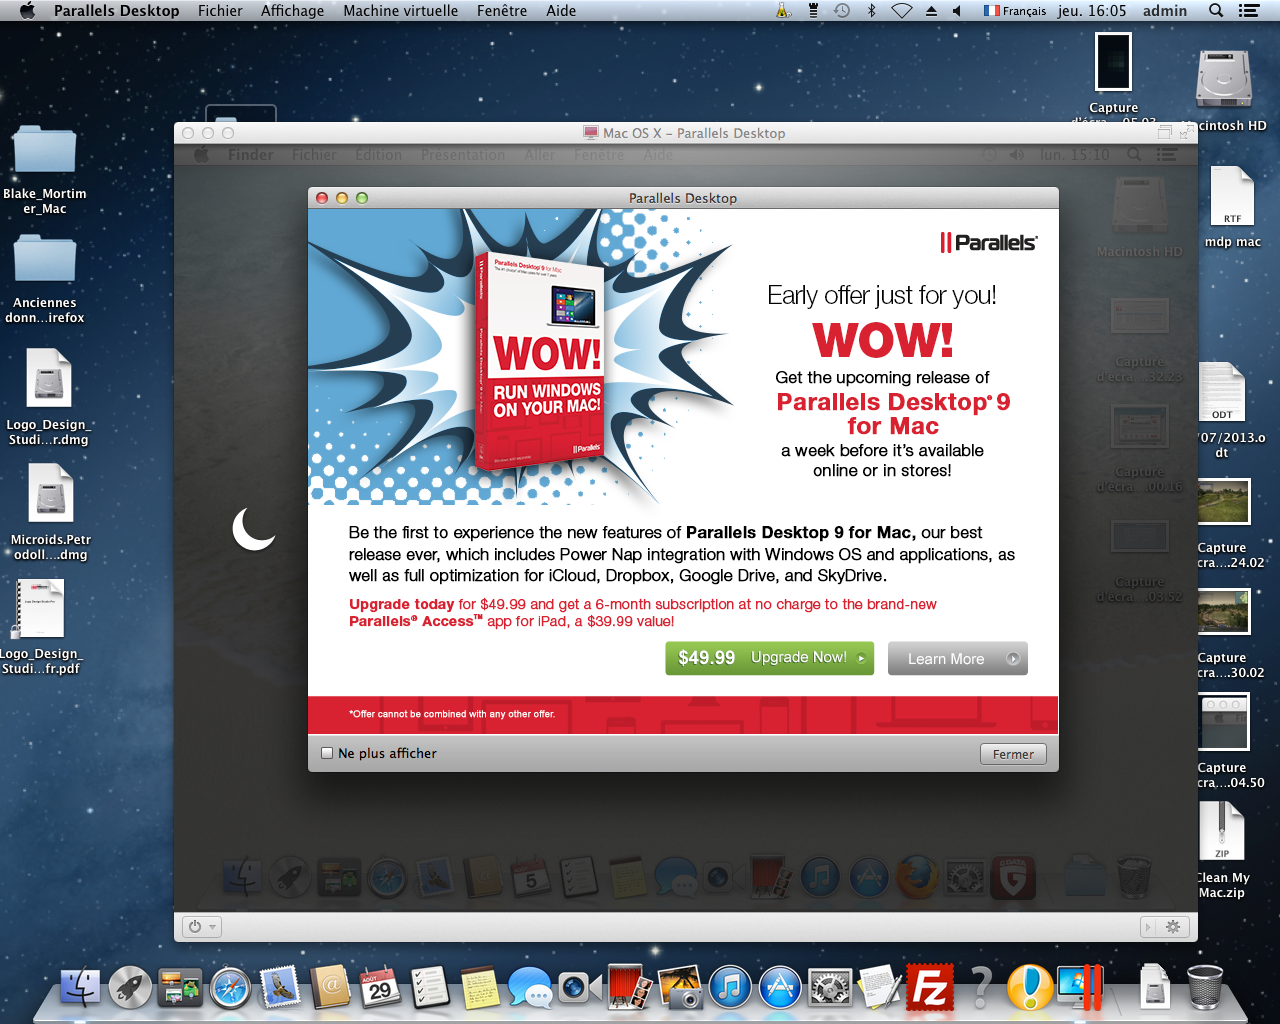The image size is (1280, 1024).
Task: Open Finder from the Dock
Action: 80,987
